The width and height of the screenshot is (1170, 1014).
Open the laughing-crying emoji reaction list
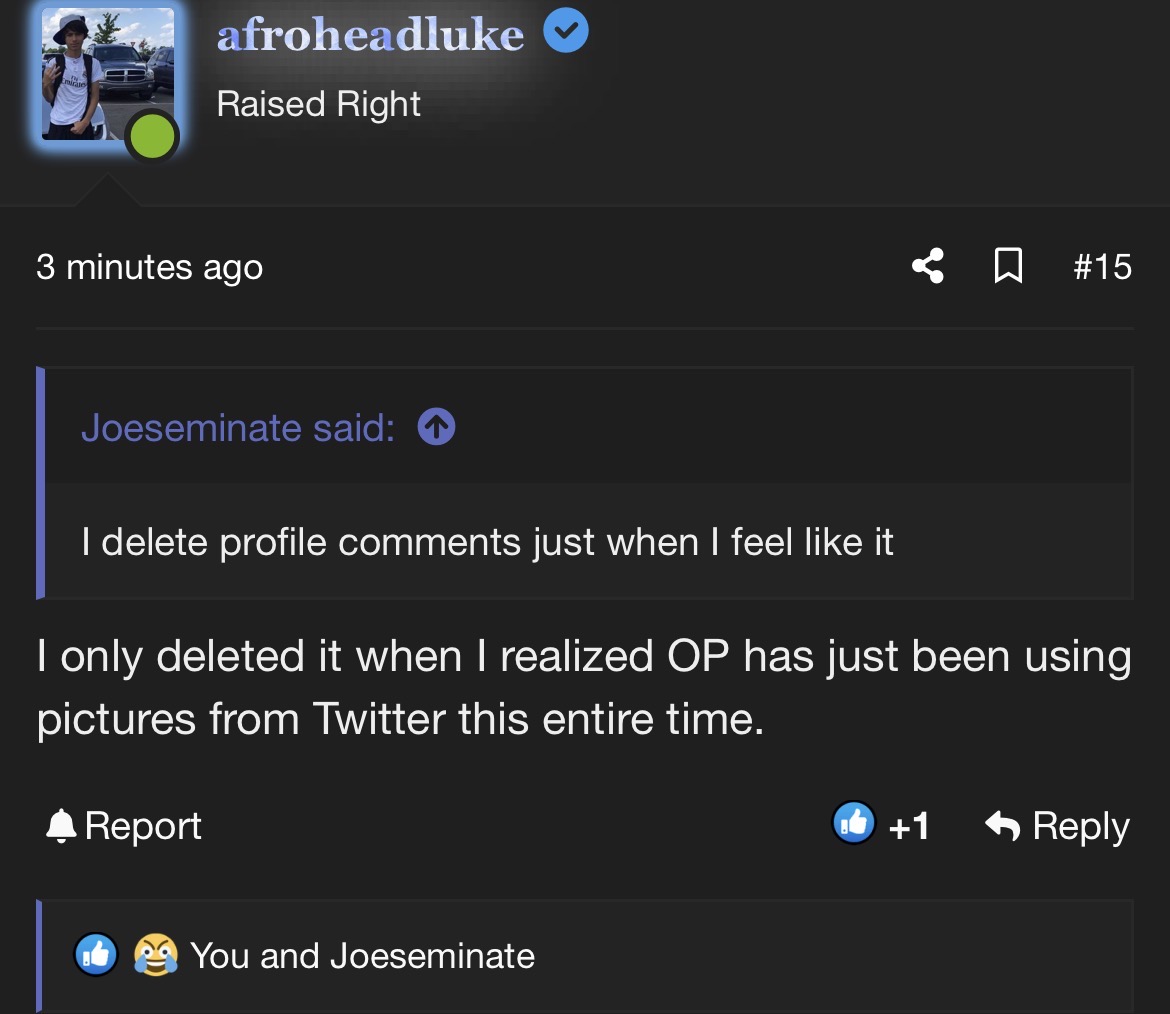click(x=156, y=954)
